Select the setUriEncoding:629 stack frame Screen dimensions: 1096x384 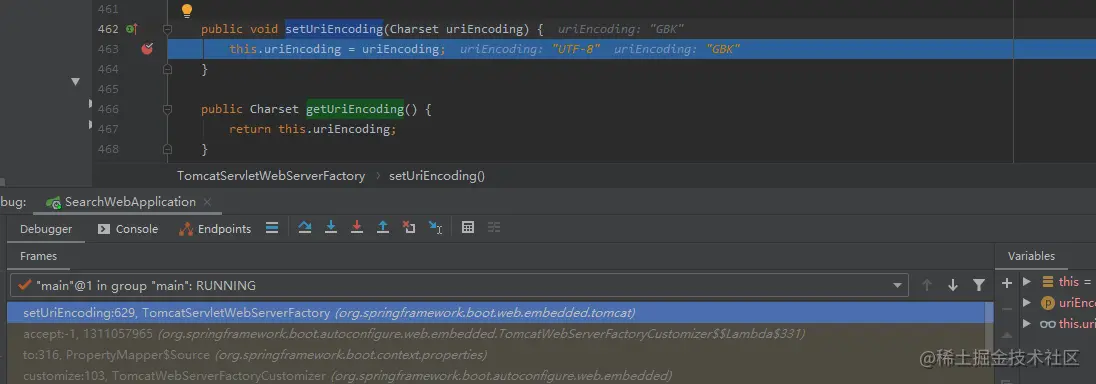pyautogui.click(x=496, y=313)
